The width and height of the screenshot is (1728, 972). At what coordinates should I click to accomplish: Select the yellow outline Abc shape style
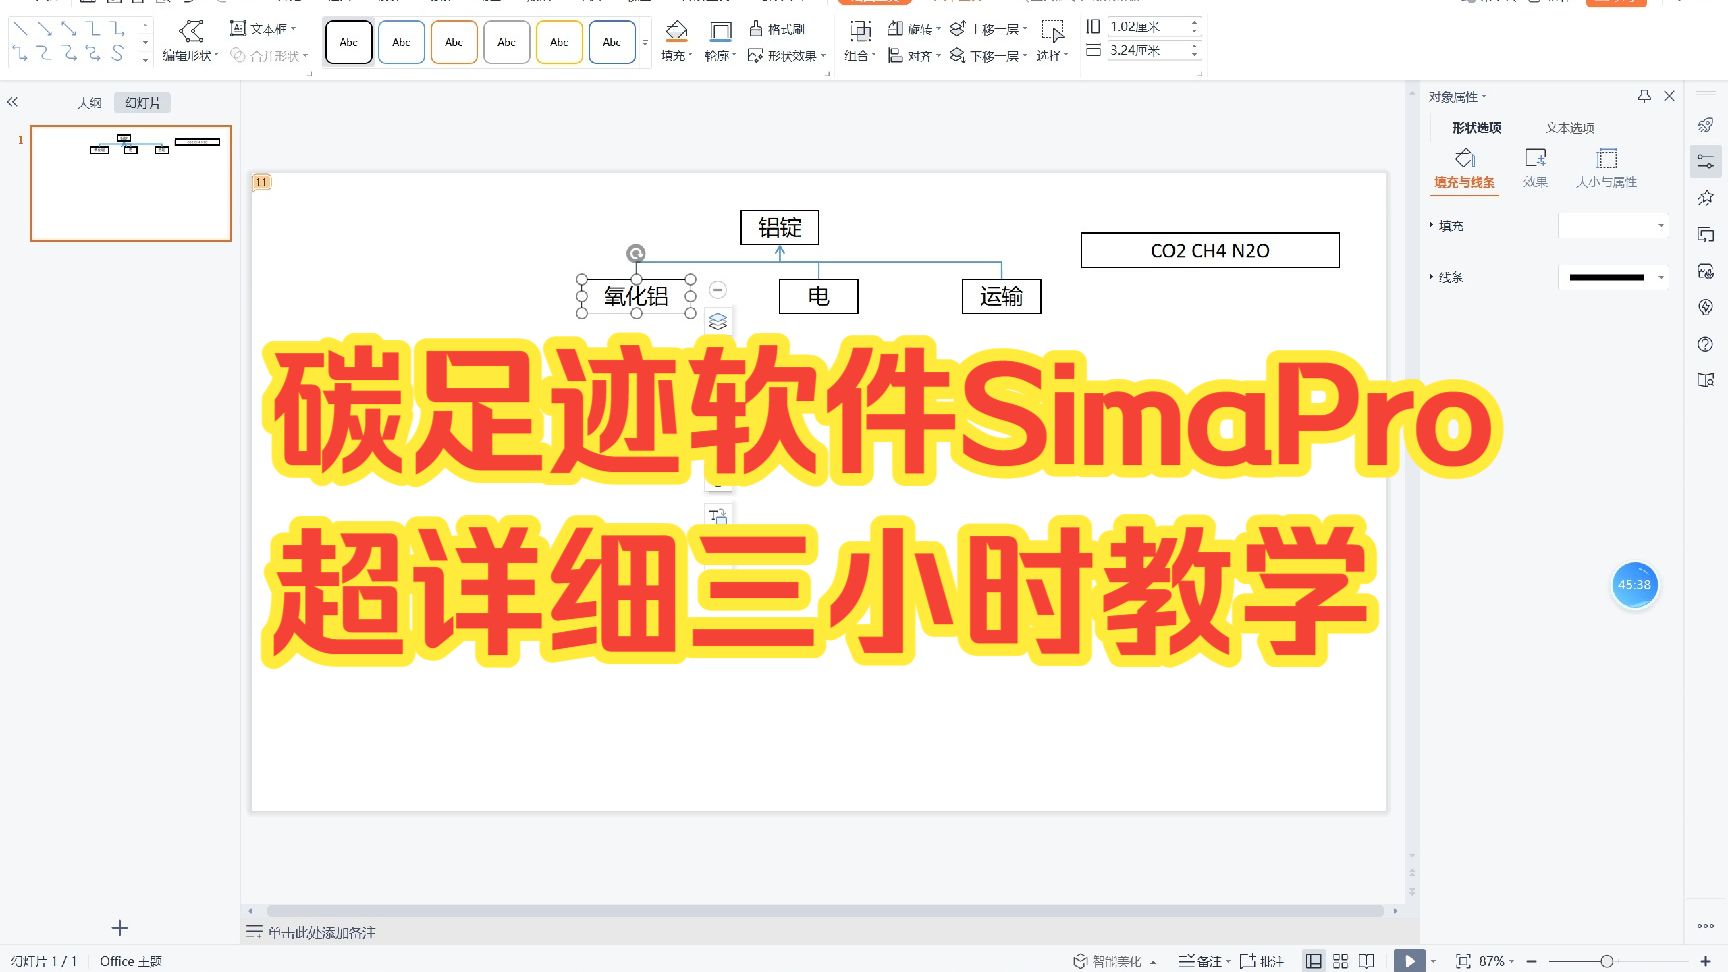pos(559,42)
